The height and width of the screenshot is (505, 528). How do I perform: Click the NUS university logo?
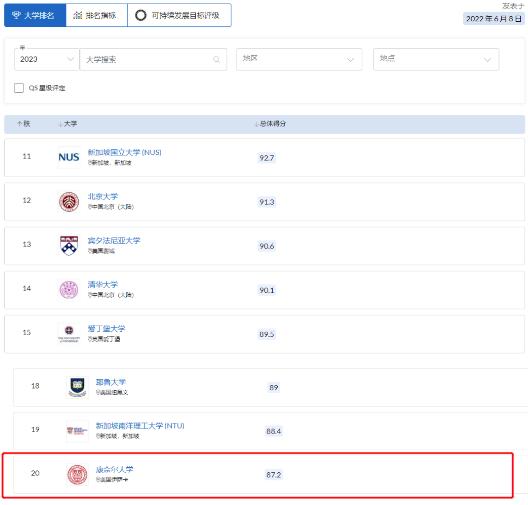69,157
